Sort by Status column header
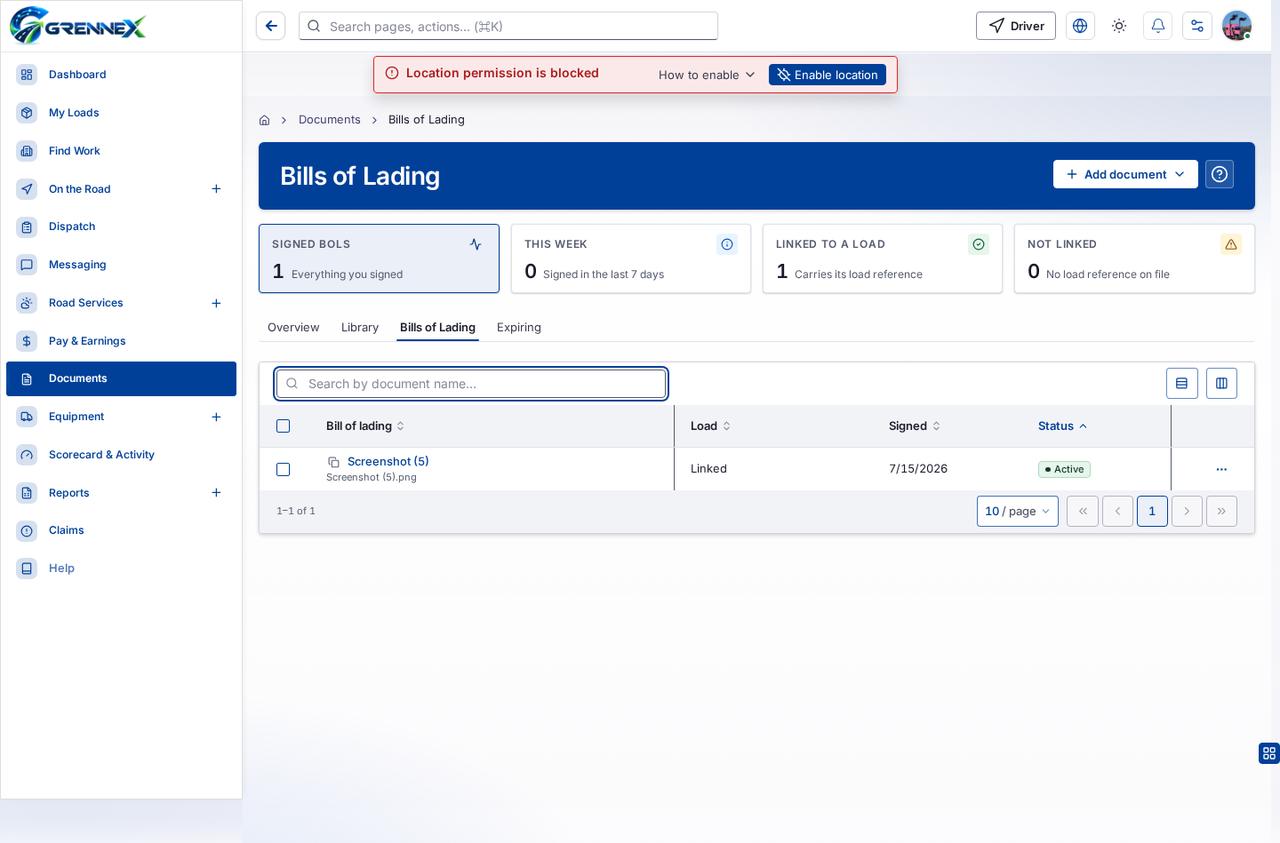 point(1062,426)
